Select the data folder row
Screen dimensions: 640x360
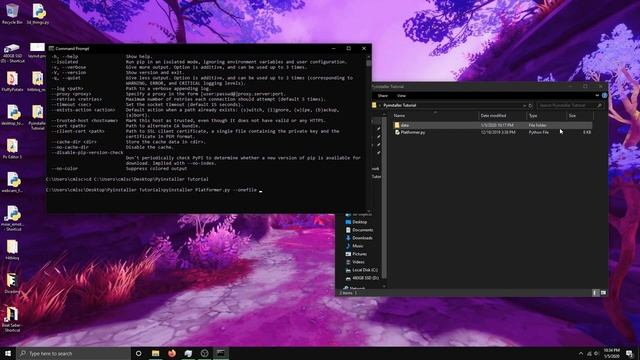[493, 125]
